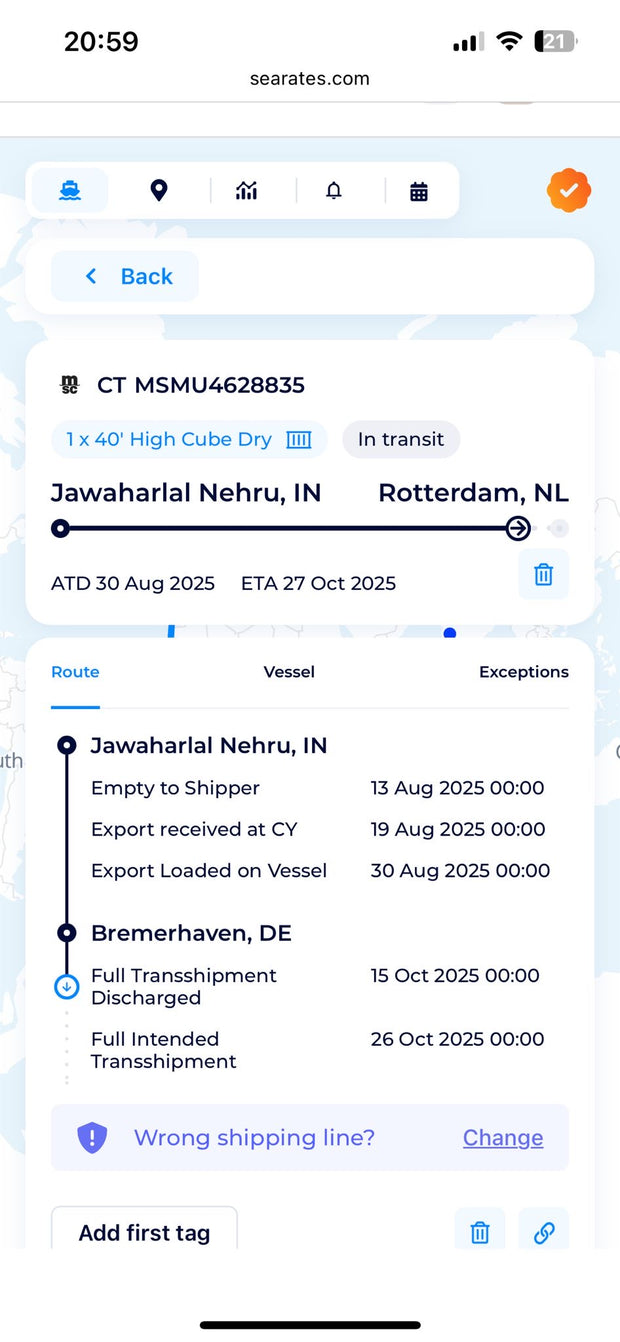Open the analytics chart icon
Screen dimensions: 620x1342
click(x=247, y=190)
